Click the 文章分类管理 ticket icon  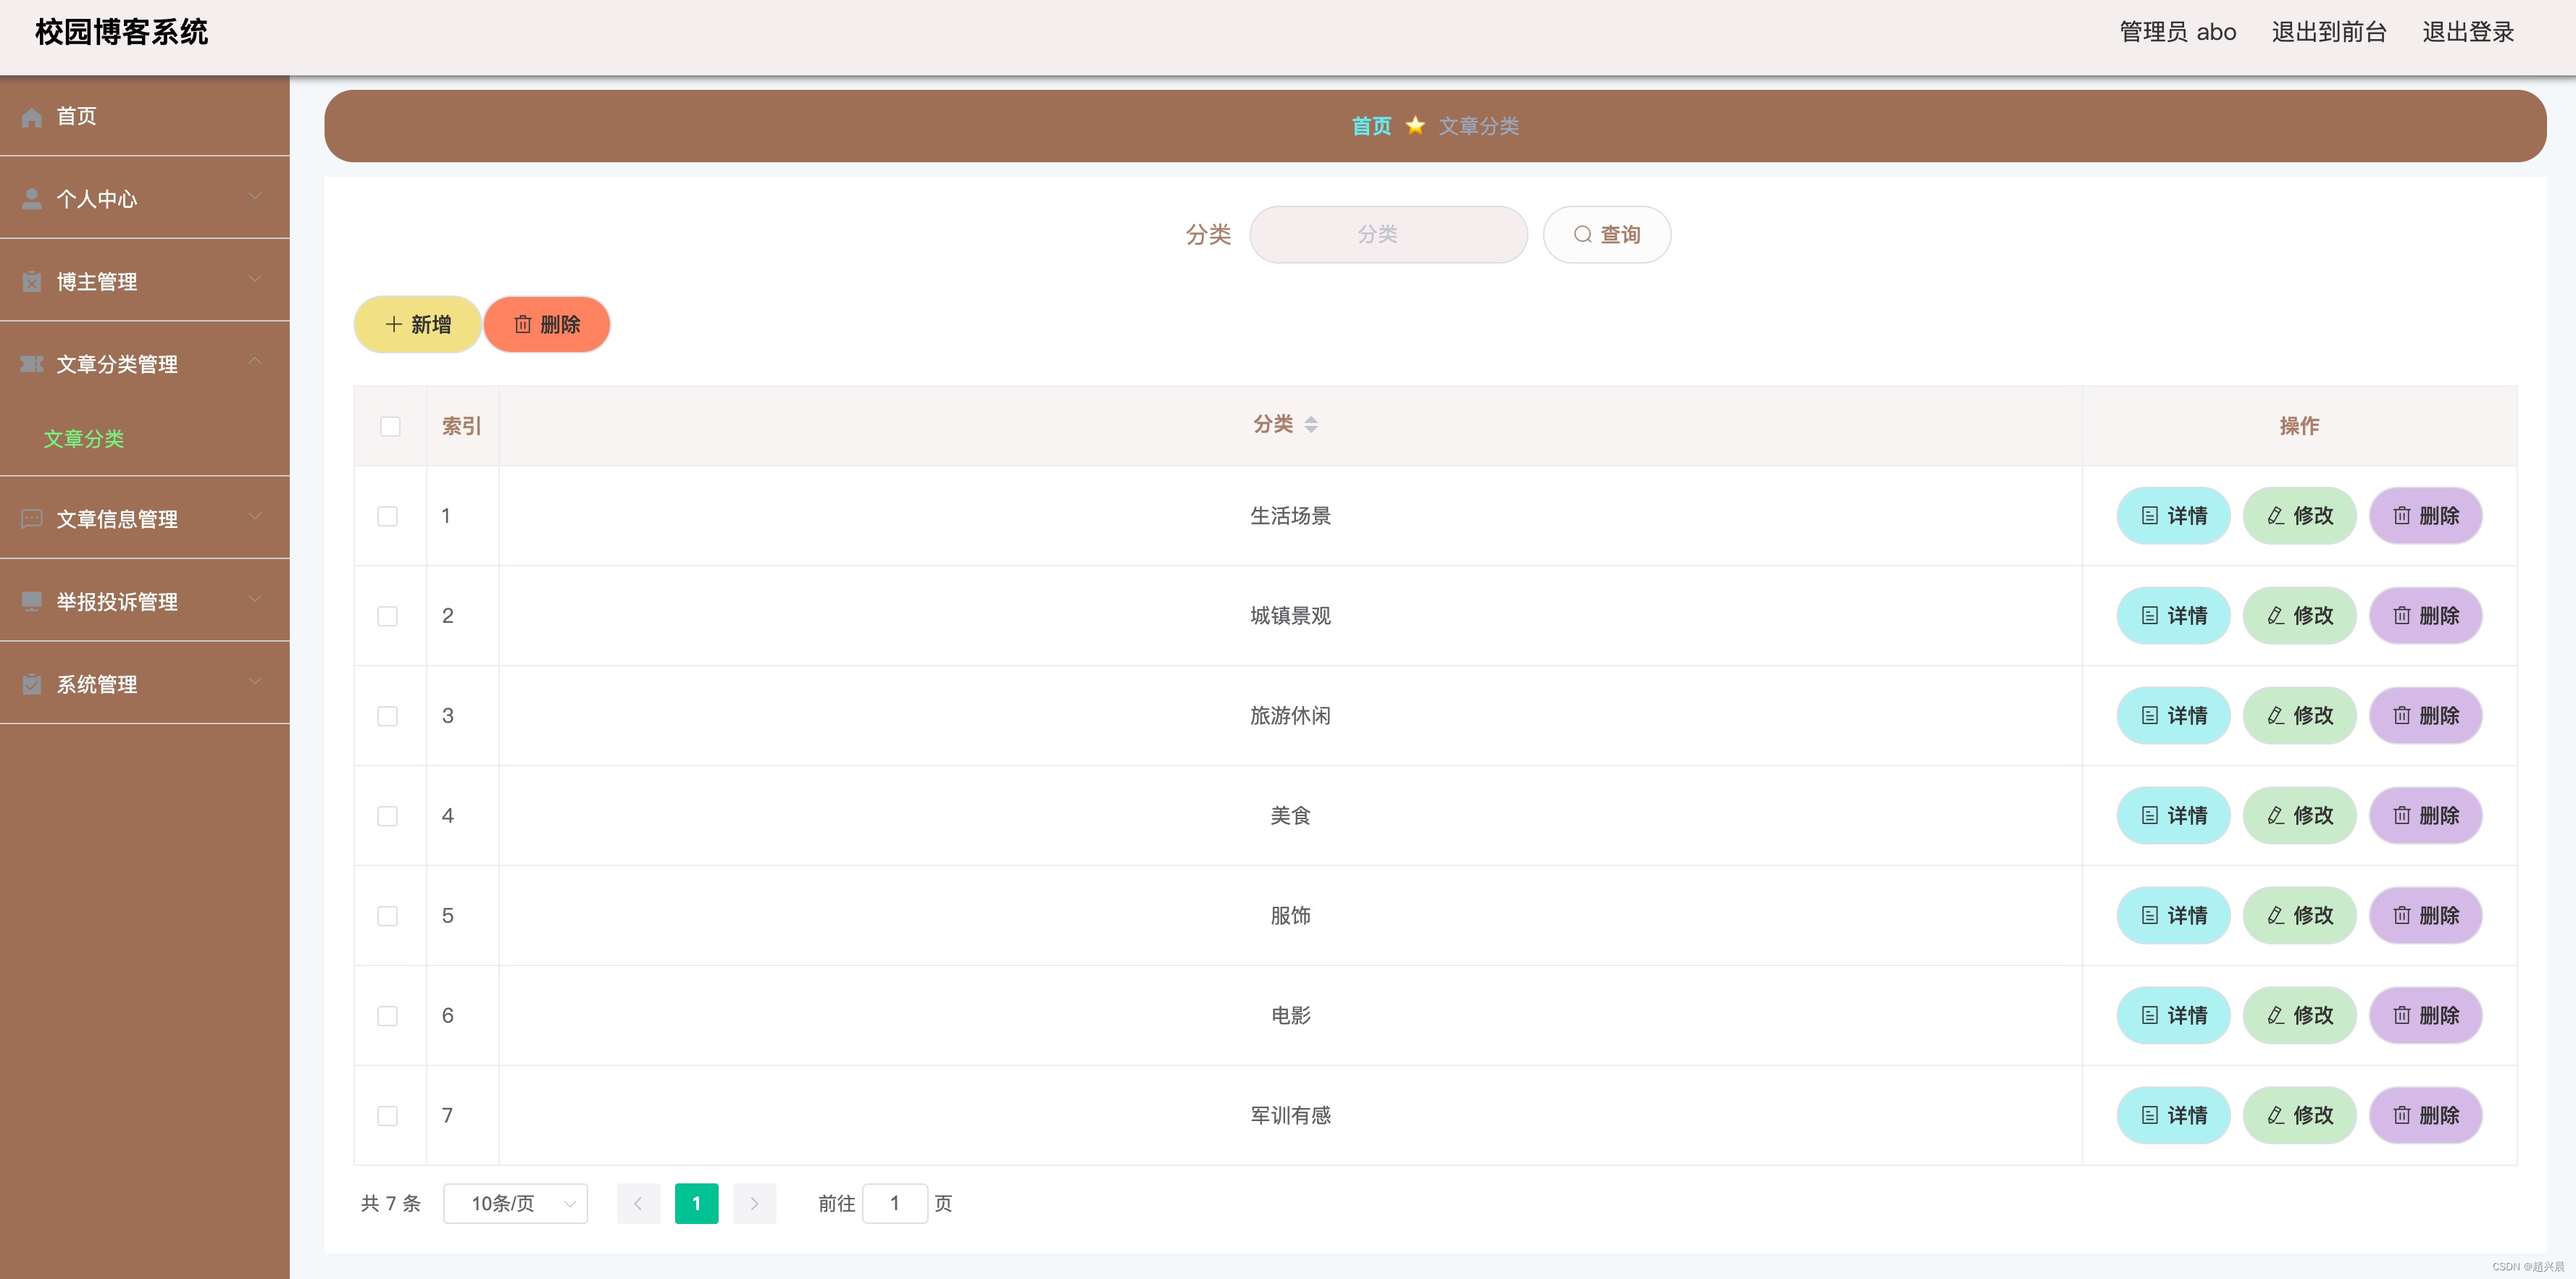coord(32,364)
